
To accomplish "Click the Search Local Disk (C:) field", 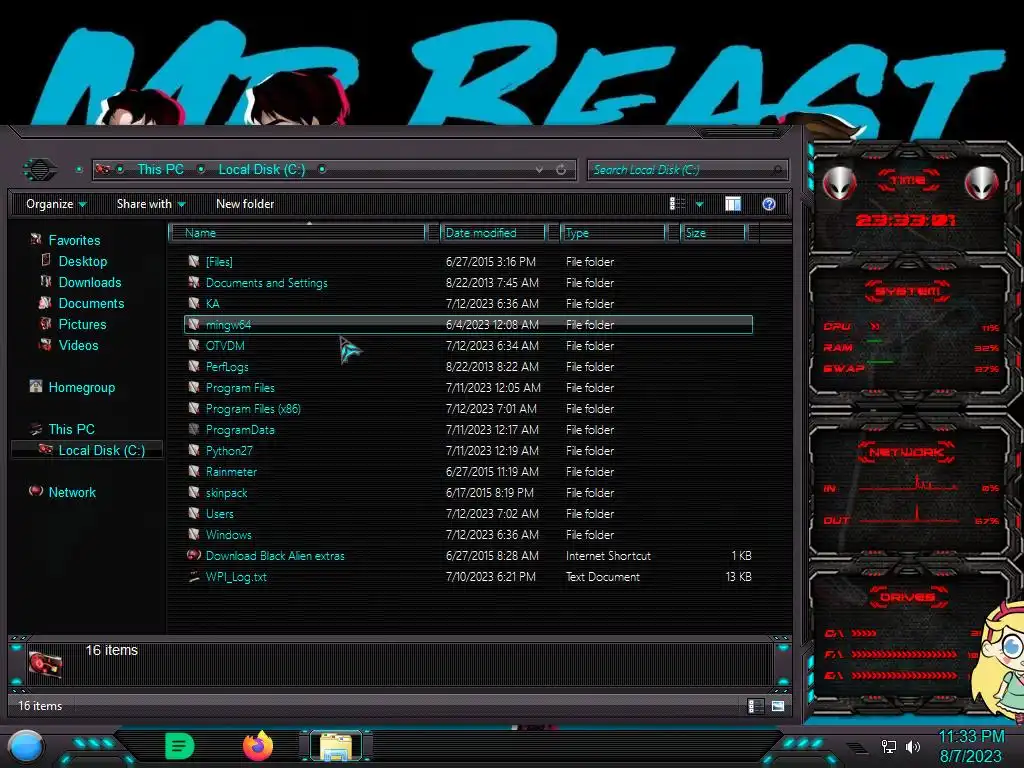I will pos(687,170).
